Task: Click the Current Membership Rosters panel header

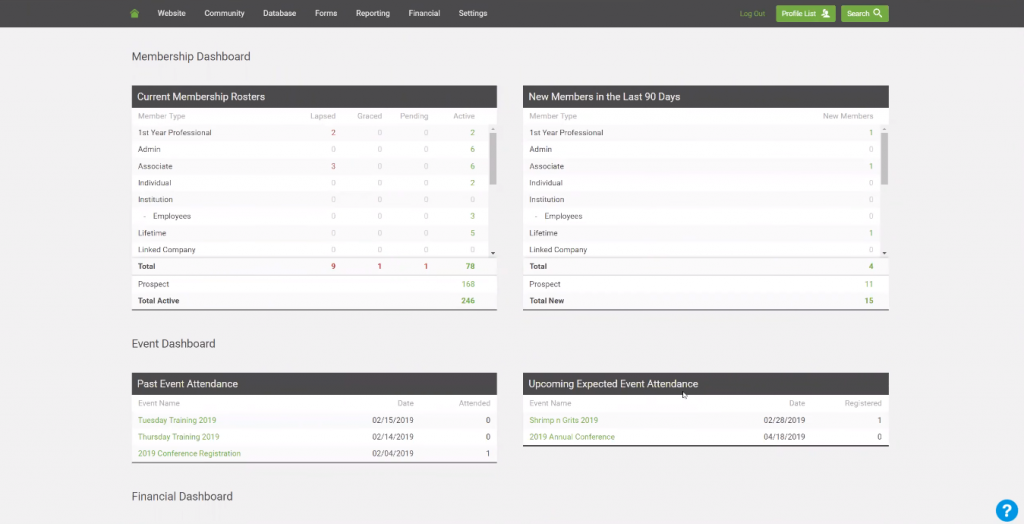Action: [x=314, y=97]
